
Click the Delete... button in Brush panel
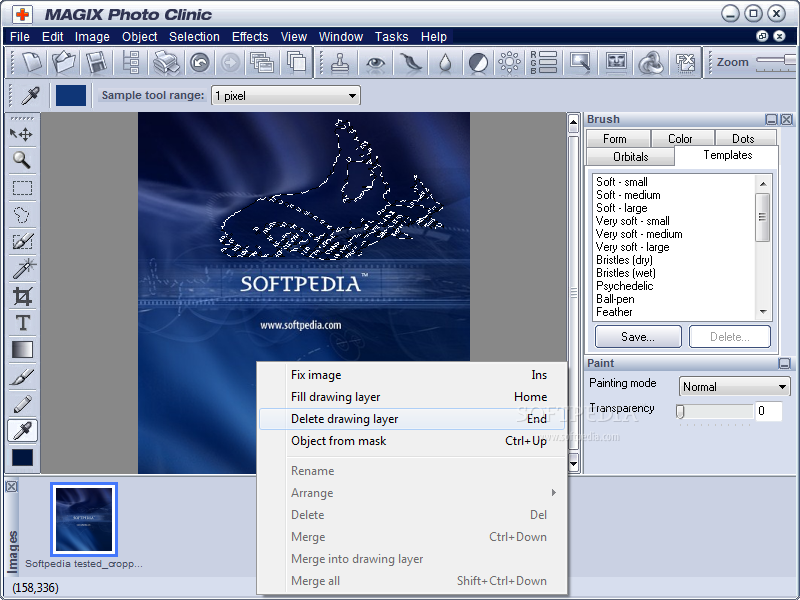(730, 337)
